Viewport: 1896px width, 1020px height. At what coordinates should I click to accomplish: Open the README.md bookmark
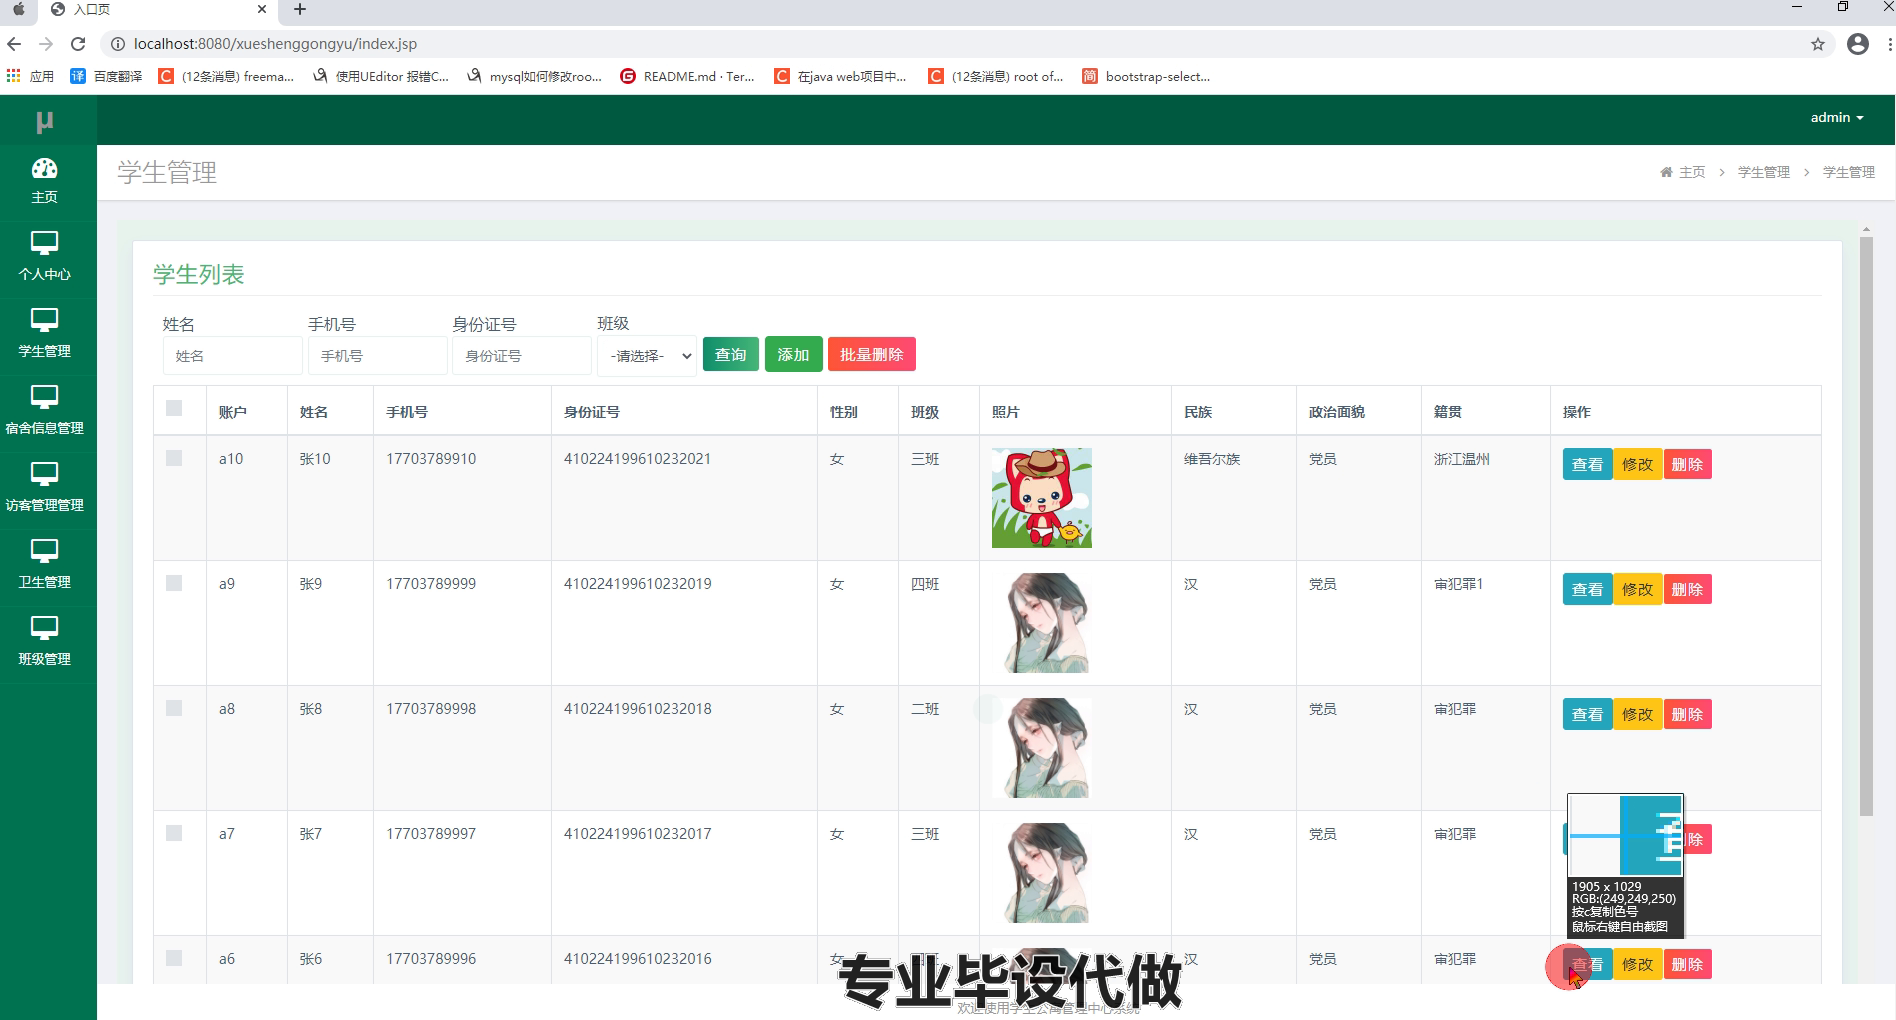point(687,76)
